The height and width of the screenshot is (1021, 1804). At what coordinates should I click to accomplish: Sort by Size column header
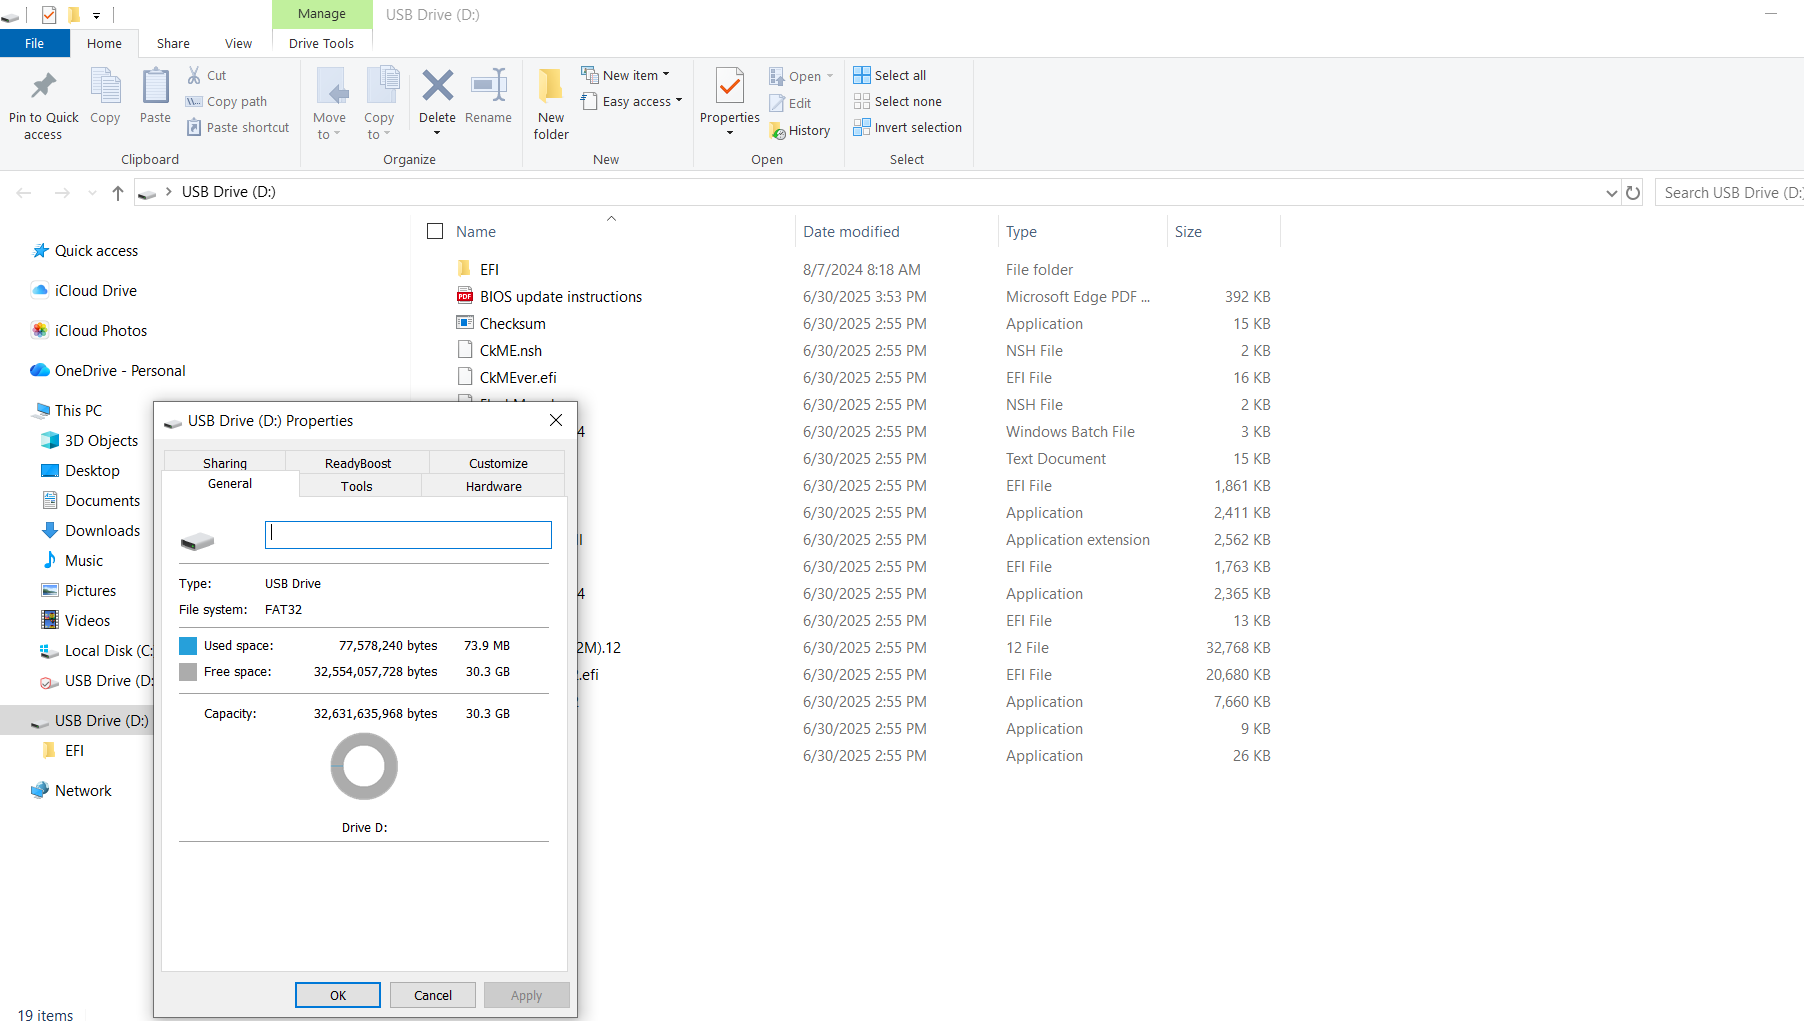pyautogui.click(x=1188, y=231)
